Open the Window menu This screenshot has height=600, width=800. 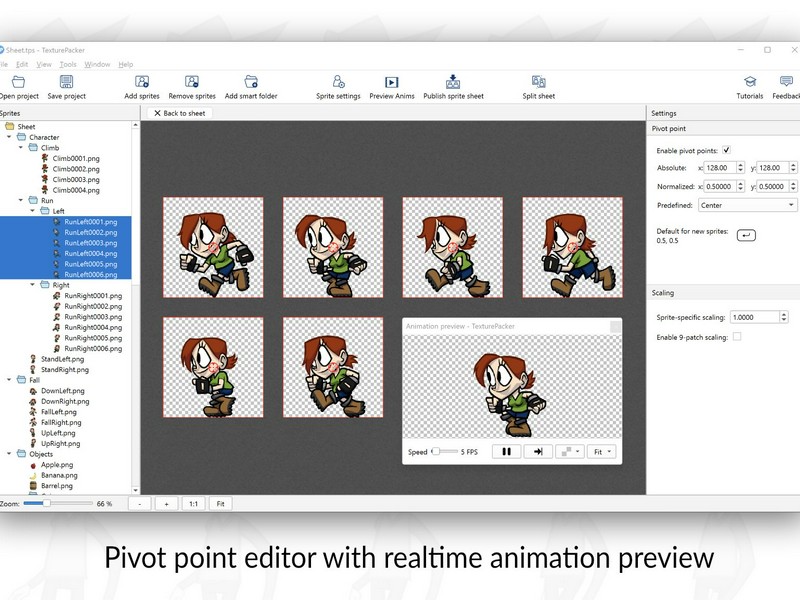(97, 64)
